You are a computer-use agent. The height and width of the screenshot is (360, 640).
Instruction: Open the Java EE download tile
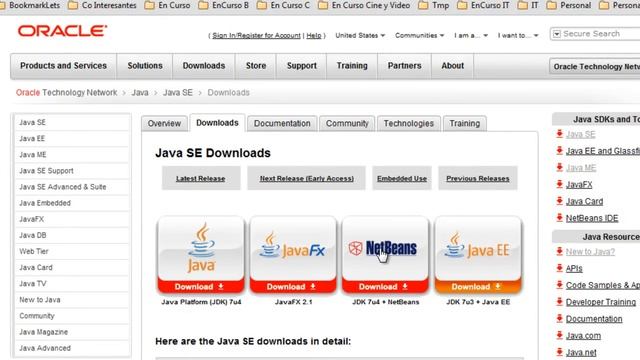pos(478,255)
